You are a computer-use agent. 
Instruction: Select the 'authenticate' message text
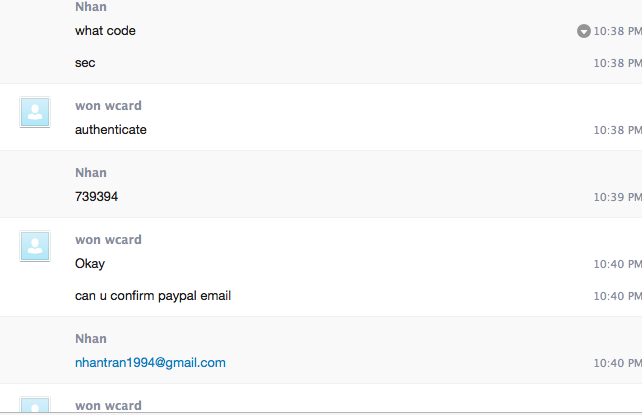111,130
